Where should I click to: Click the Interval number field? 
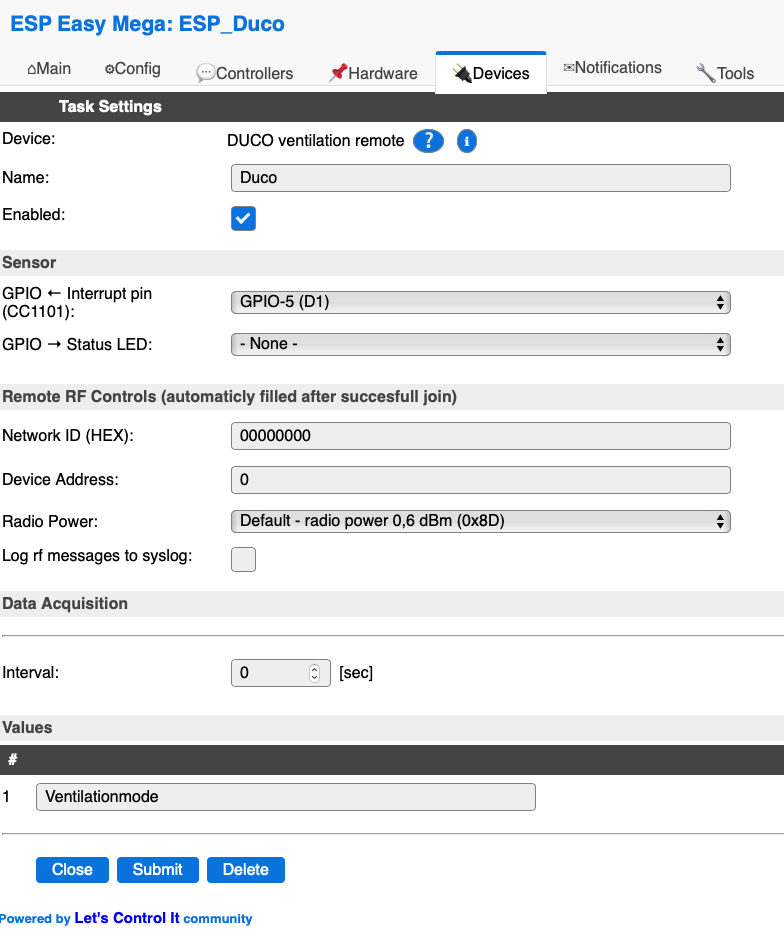pos(280,673)
